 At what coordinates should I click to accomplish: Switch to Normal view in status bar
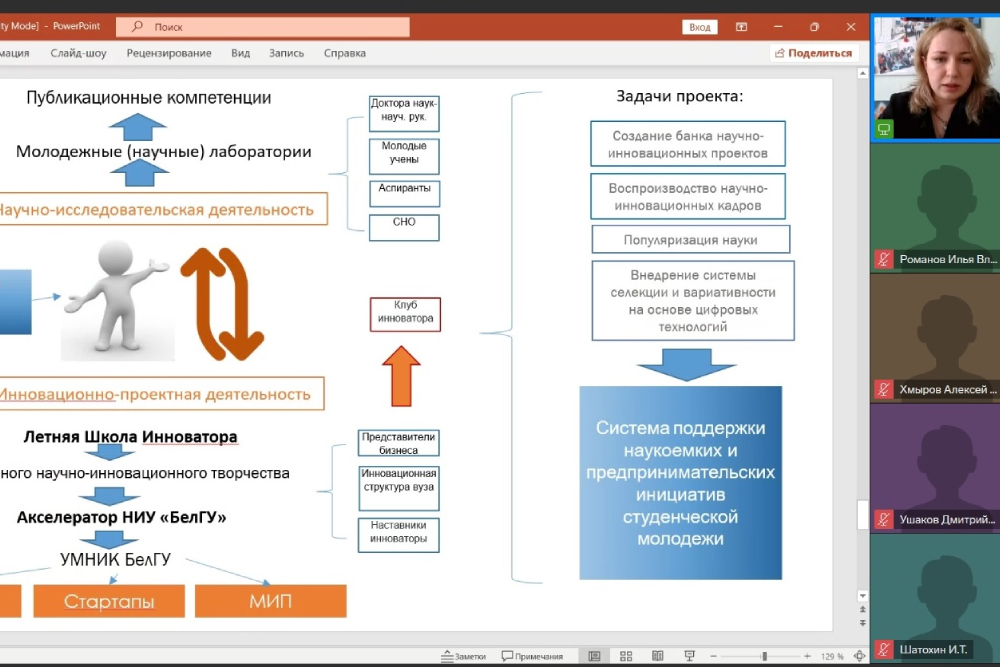click(594, 656)
